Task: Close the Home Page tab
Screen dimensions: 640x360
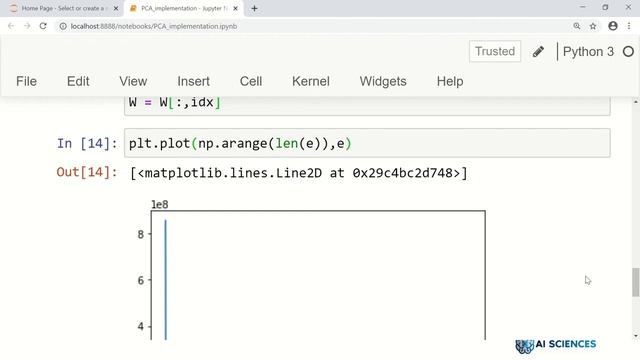Action: click(x=116, y=8)
